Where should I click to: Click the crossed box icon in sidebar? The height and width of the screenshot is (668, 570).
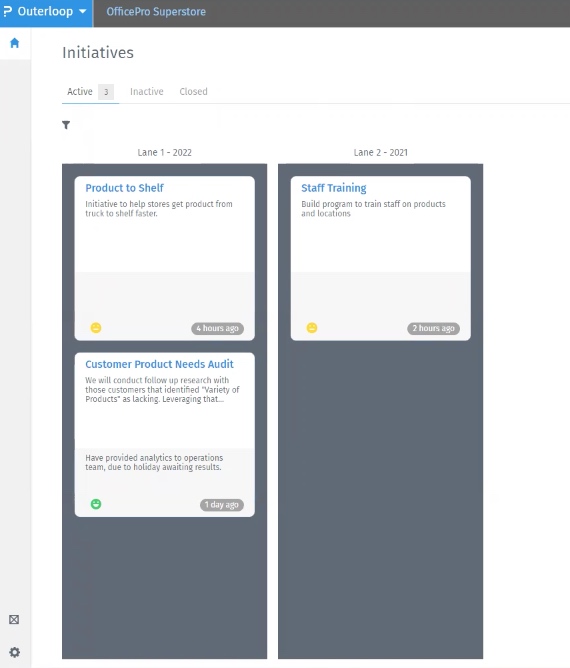[x=14, y=619]
